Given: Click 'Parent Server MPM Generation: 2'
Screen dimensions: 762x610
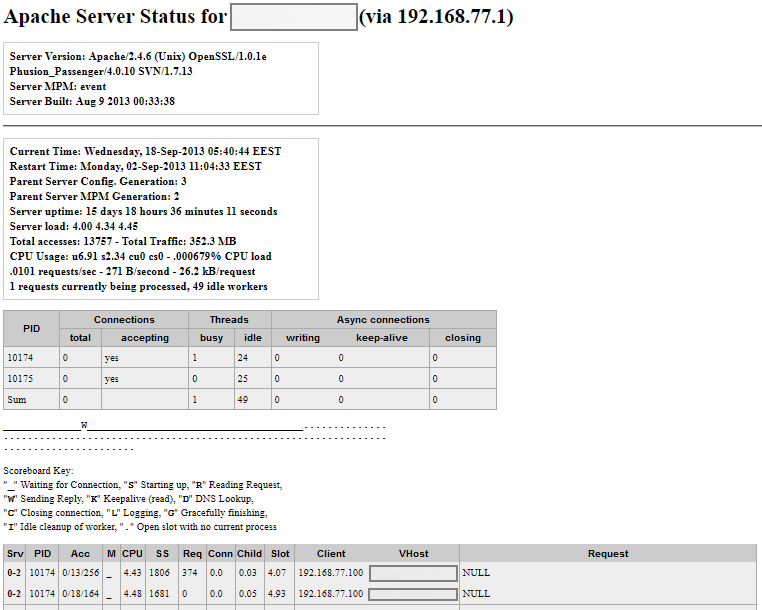Looking at the screenshot, I should 94,197.
